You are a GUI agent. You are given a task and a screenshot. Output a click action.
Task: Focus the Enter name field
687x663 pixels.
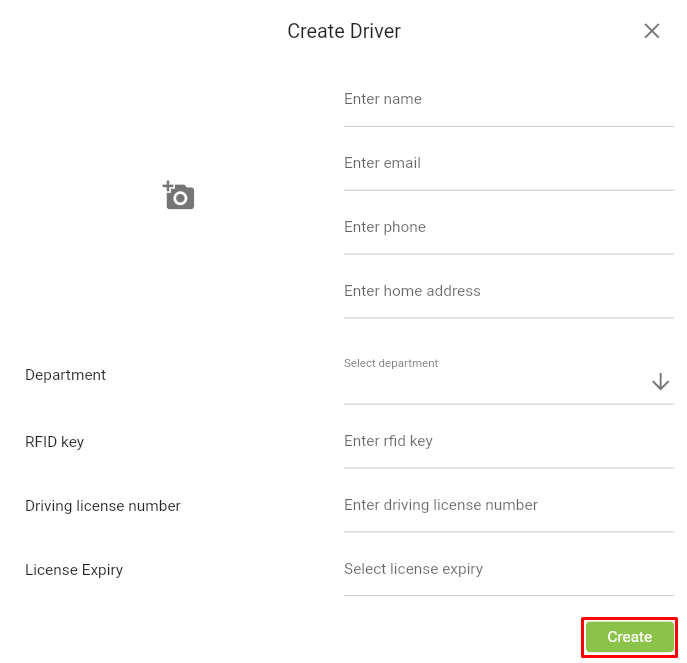click(508, 99)
